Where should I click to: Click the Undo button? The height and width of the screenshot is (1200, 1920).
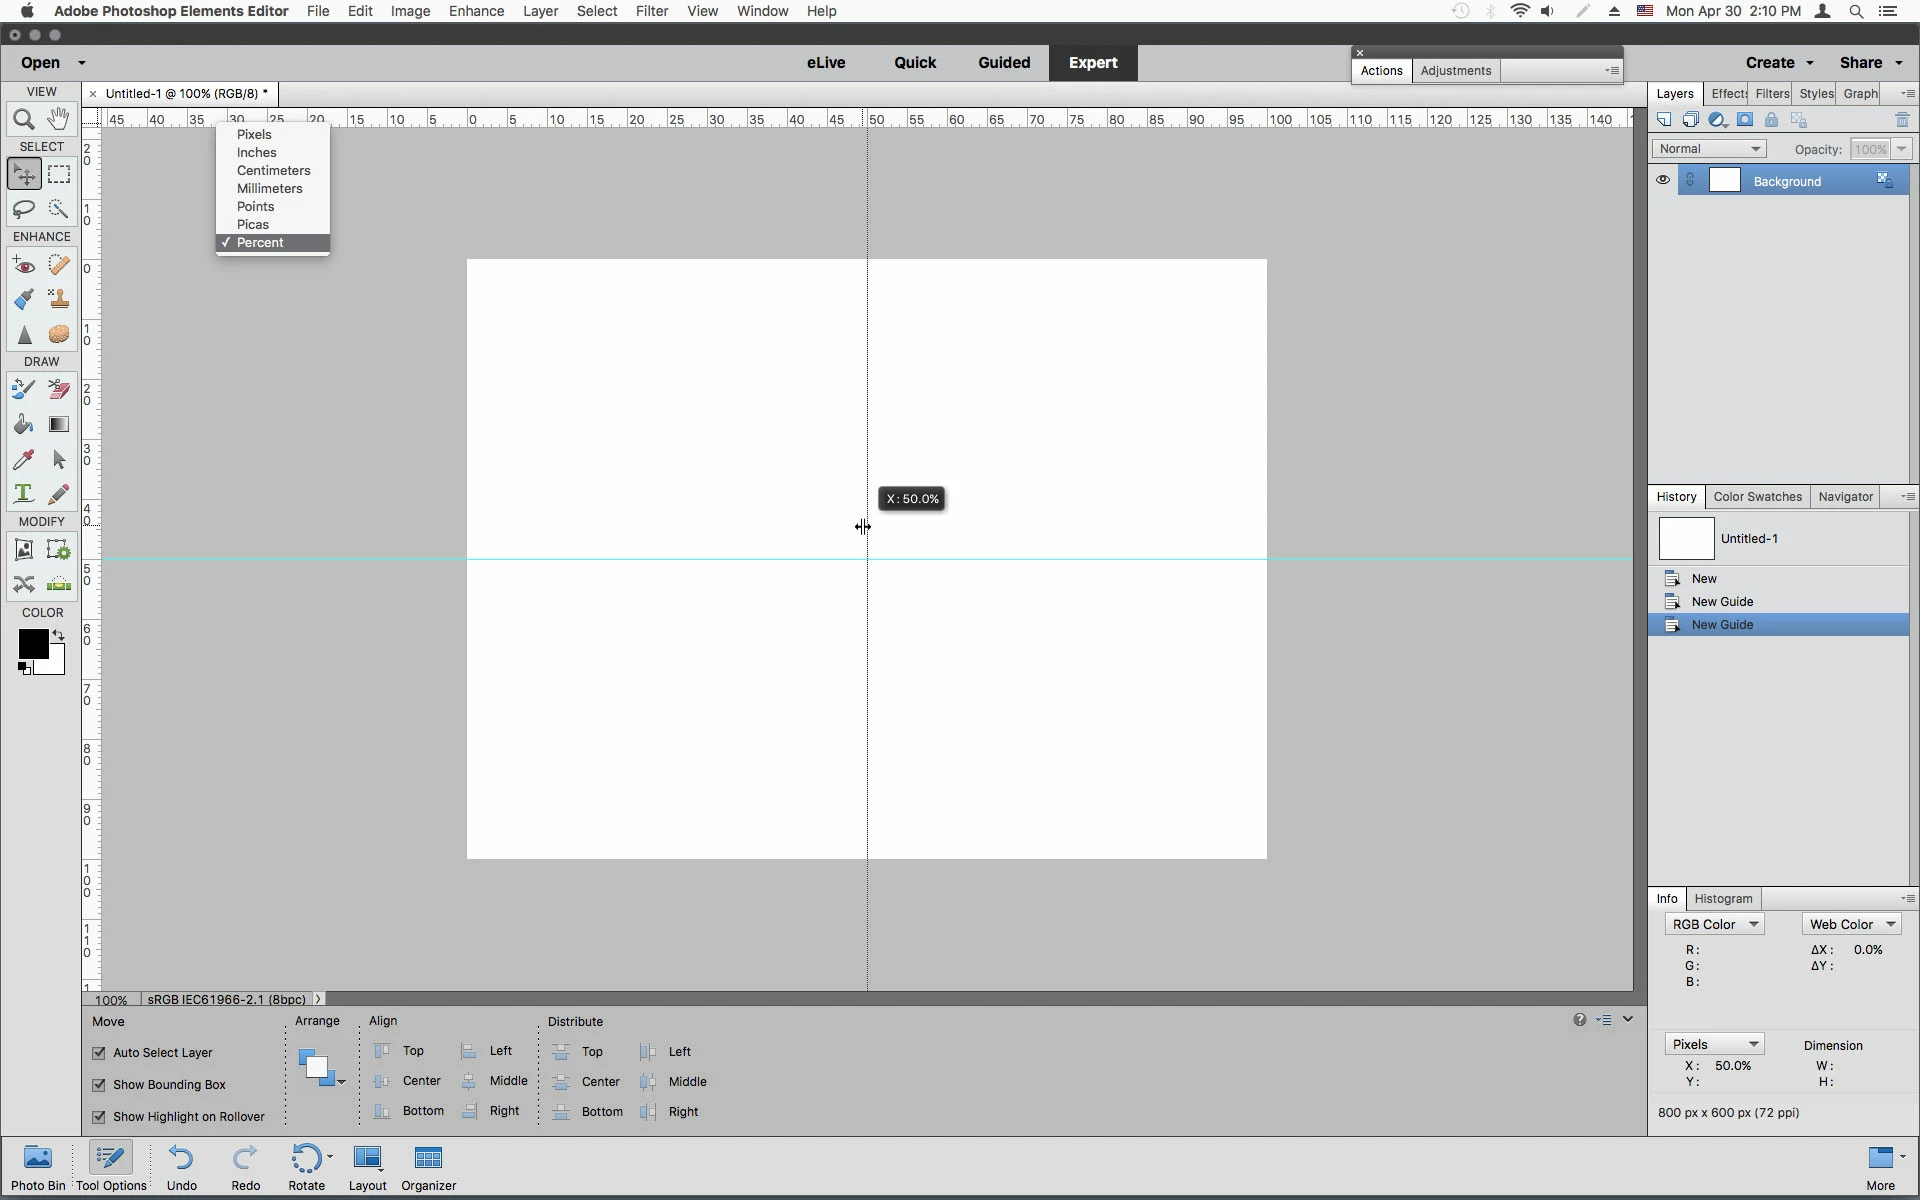coord(181,1167)
